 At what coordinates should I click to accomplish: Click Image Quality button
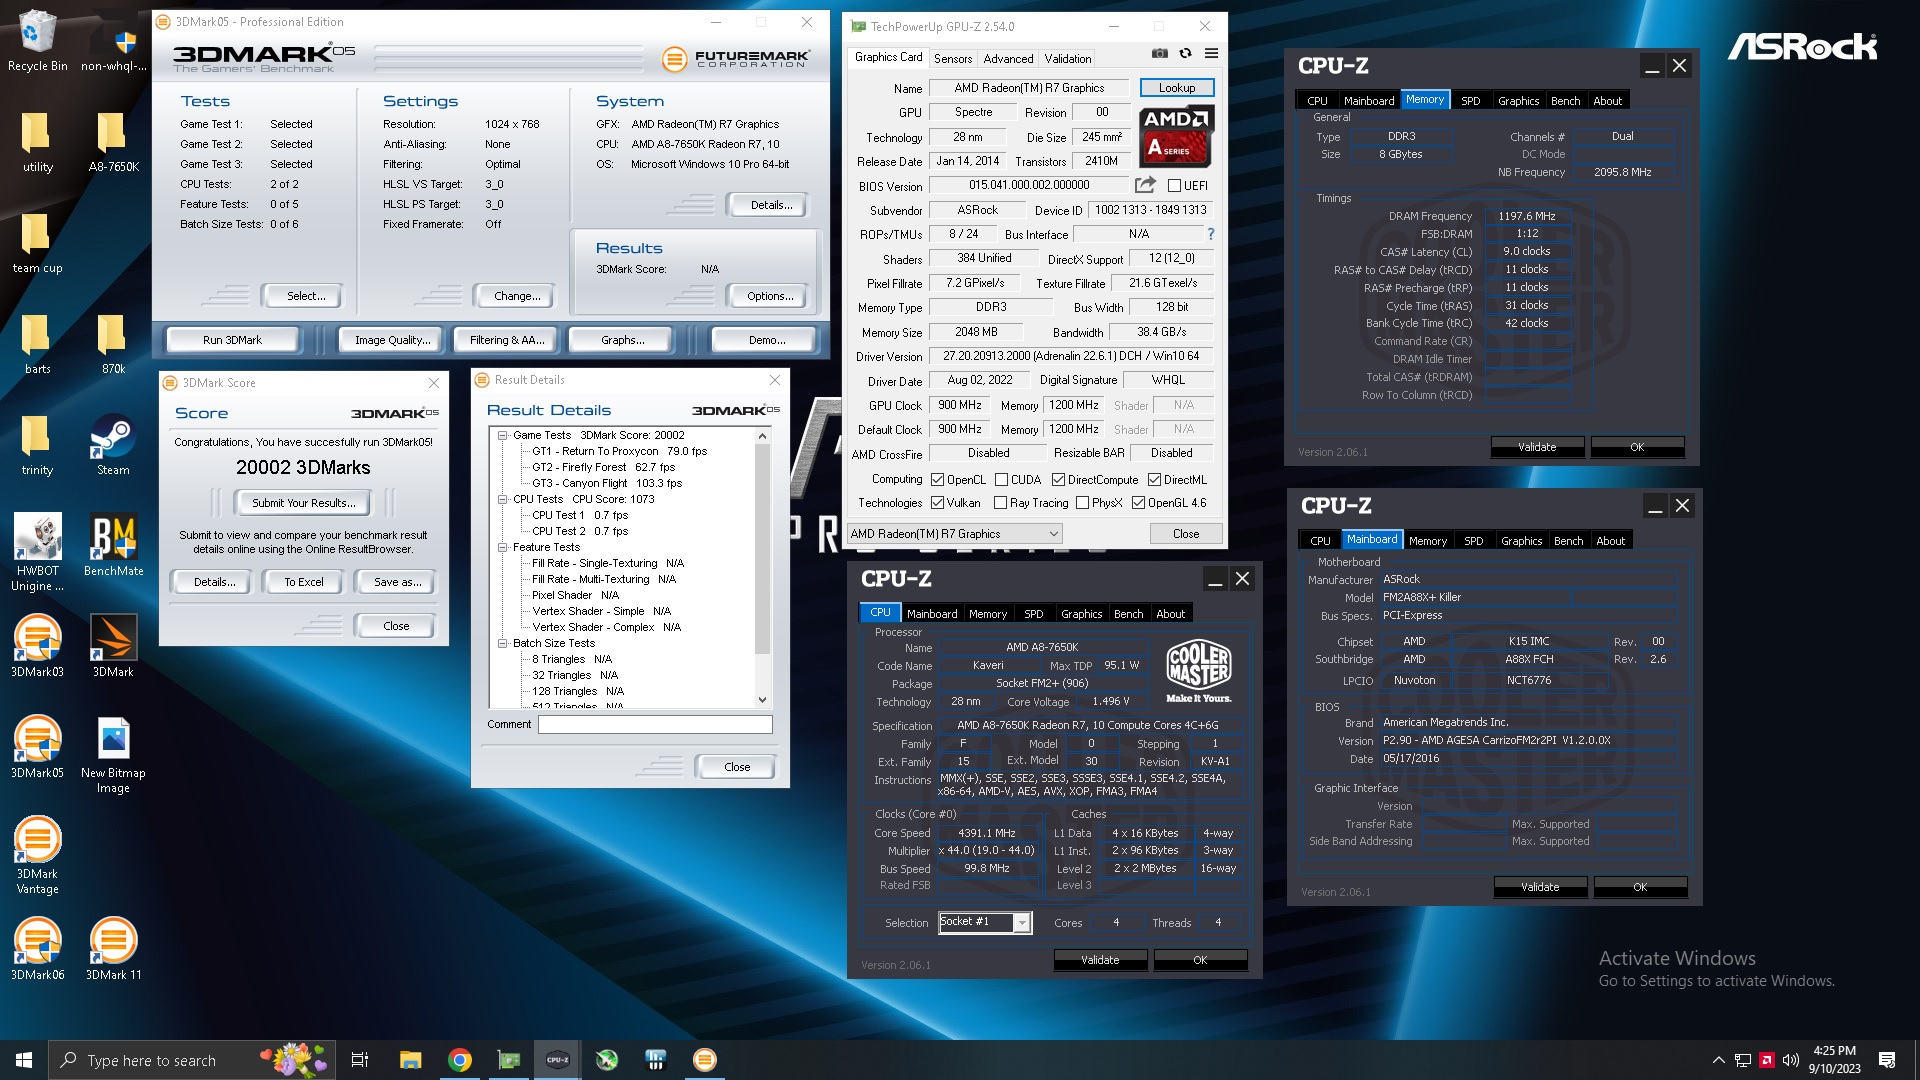click(x=392, y=340)
